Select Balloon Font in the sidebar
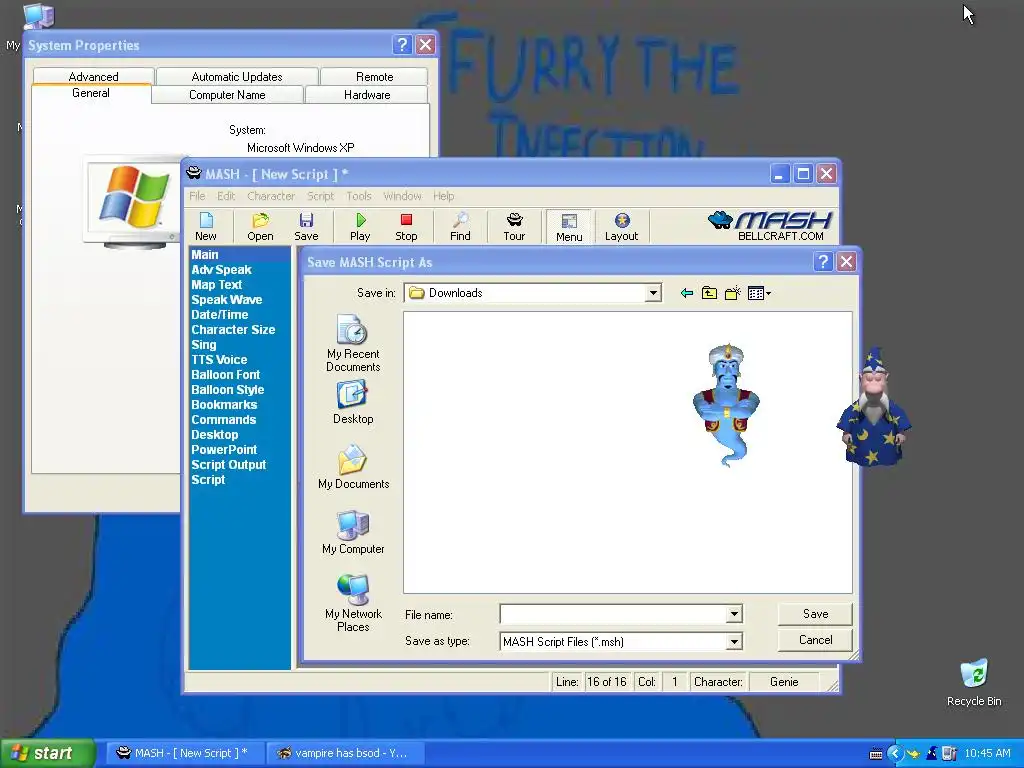This screenshot has height=768, width=1024. 225,375
